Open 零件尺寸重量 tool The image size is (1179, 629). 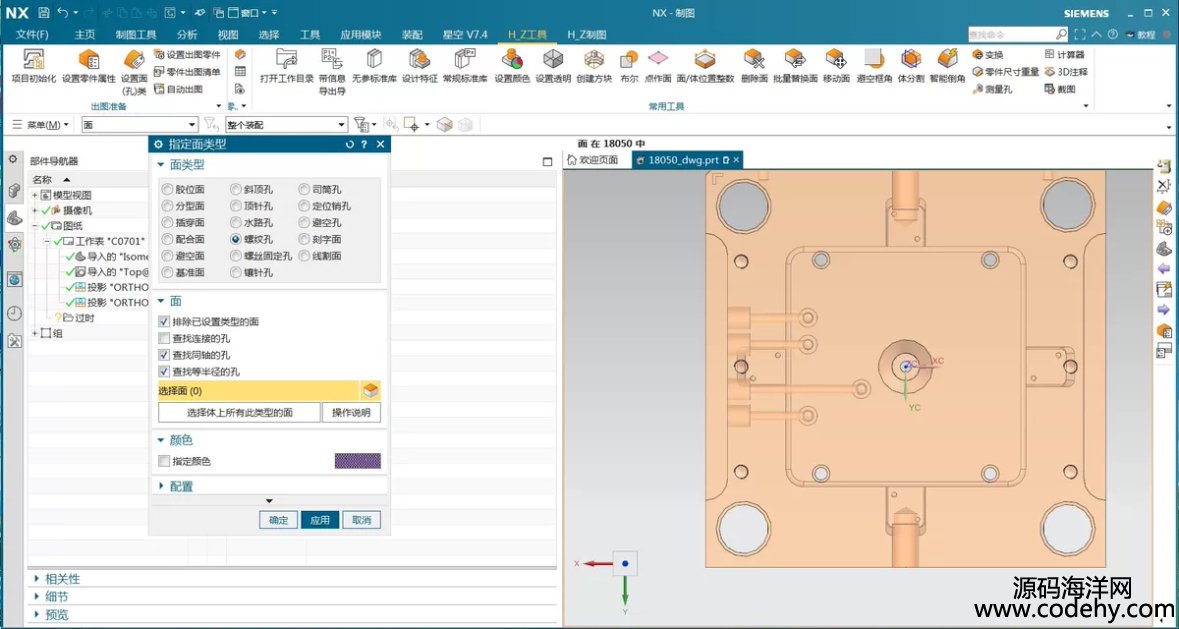[1005, 72]
